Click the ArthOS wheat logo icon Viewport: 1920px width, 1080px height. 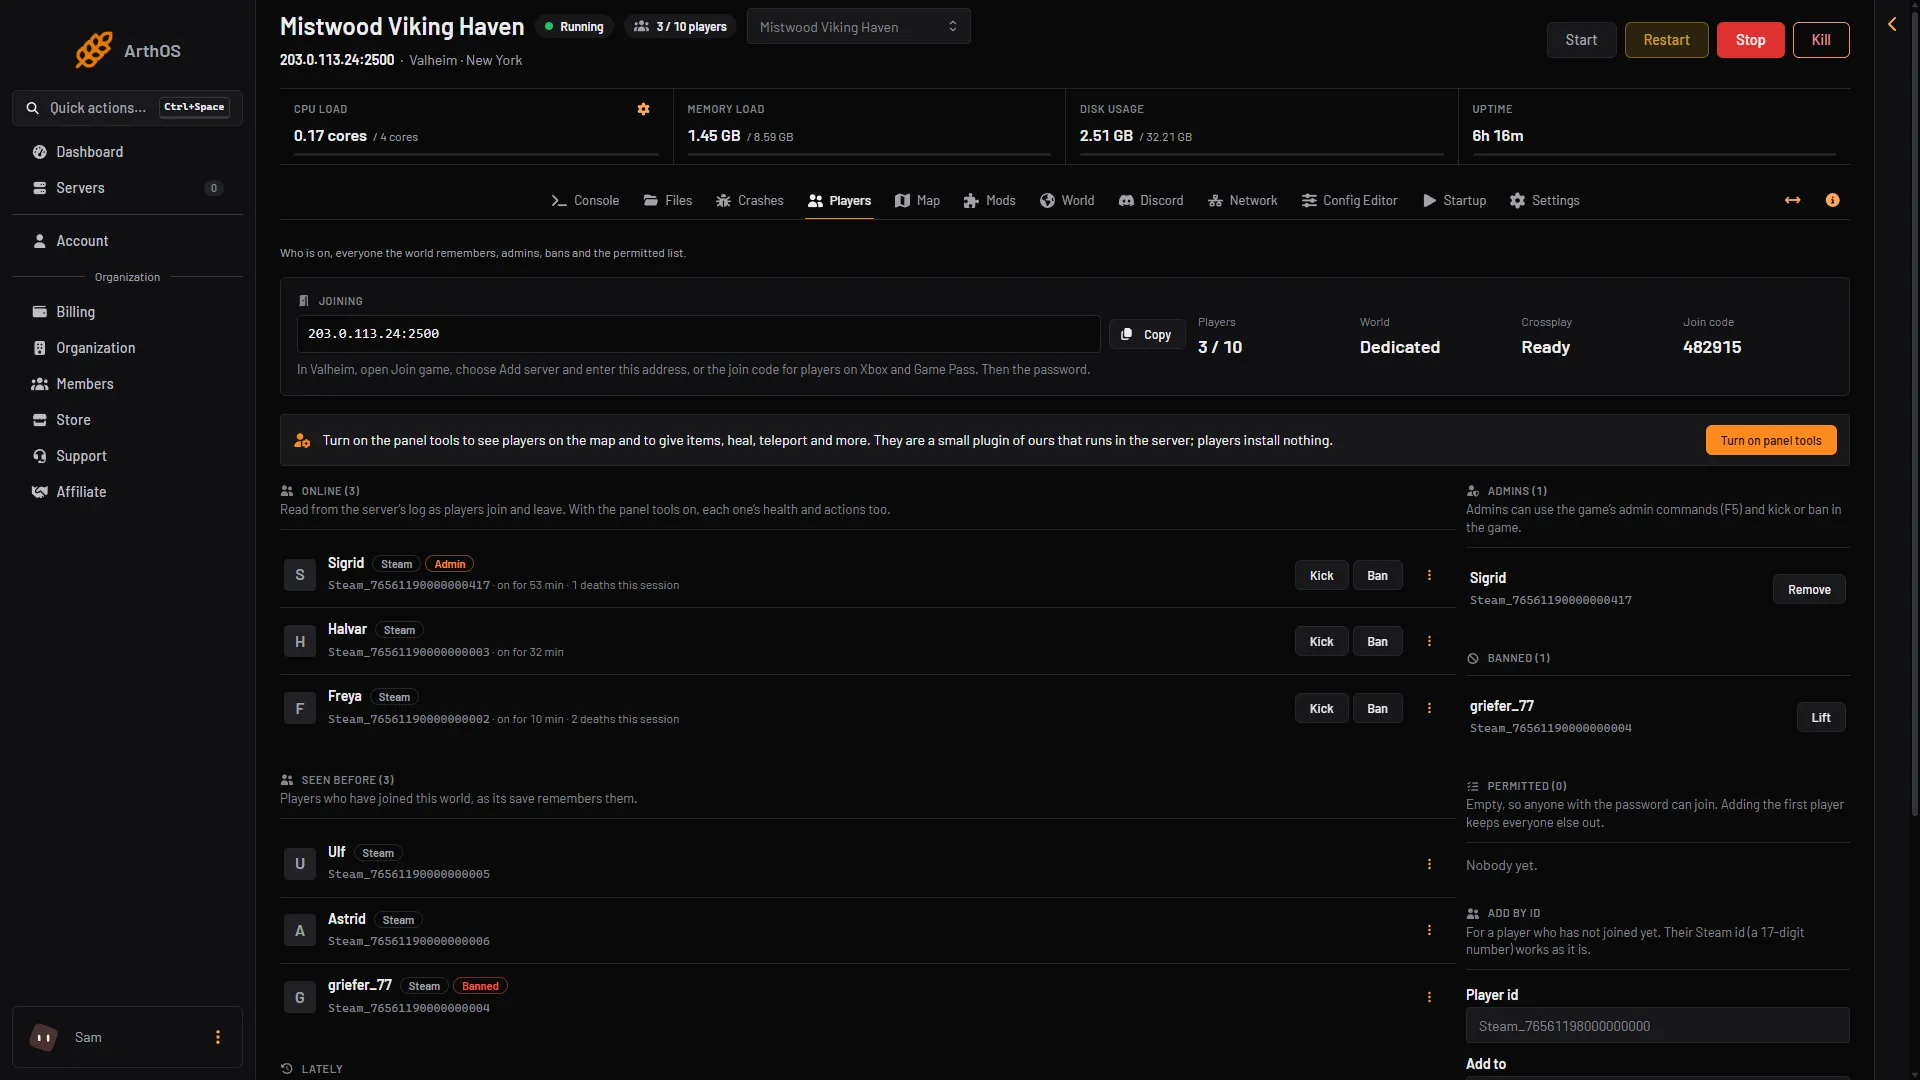(x=94, y=50)
